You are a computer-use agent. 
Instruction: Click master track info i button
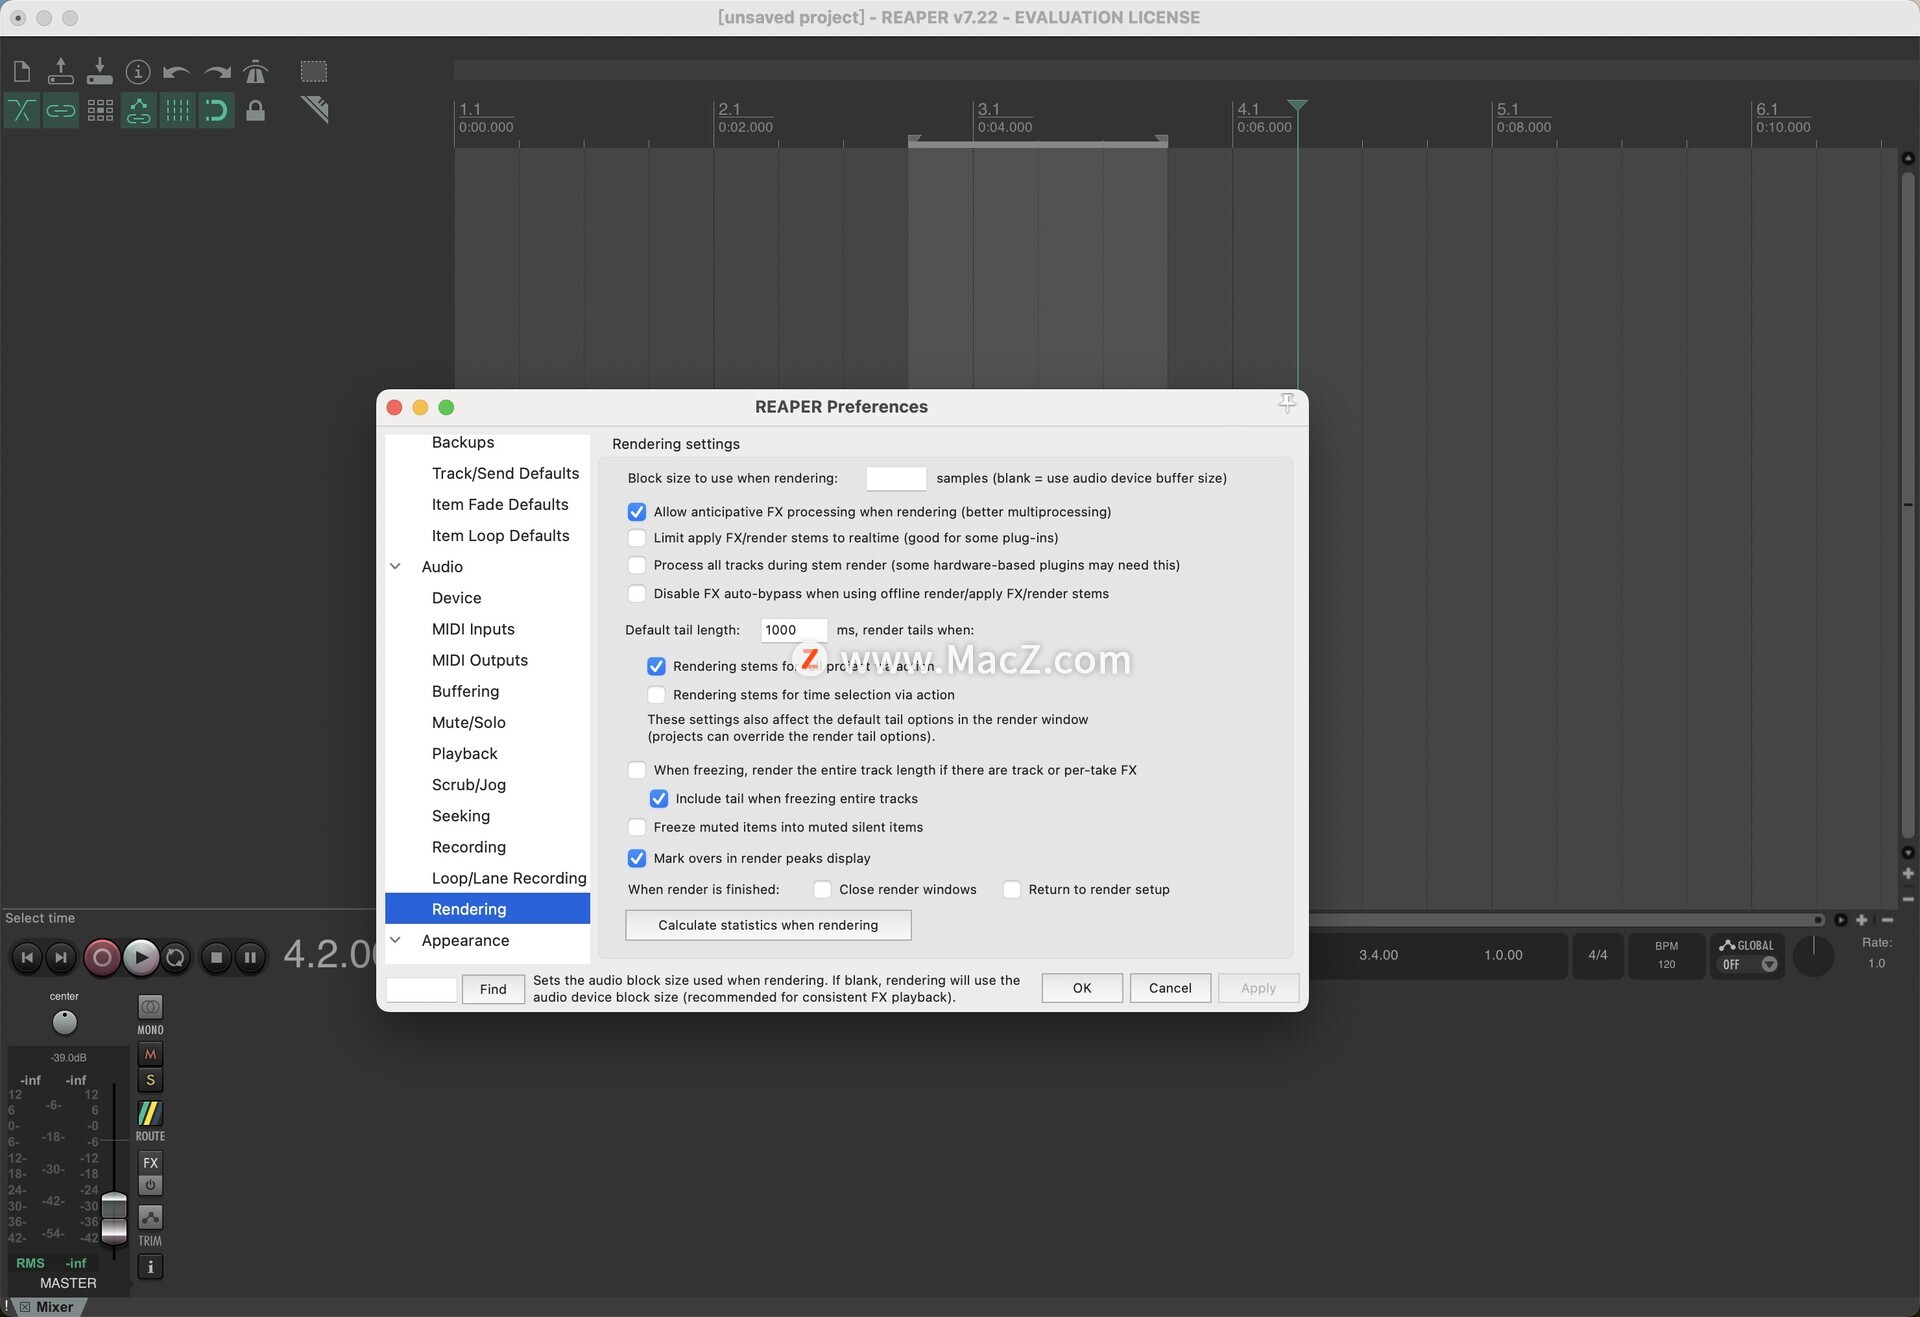point(150,1267)
